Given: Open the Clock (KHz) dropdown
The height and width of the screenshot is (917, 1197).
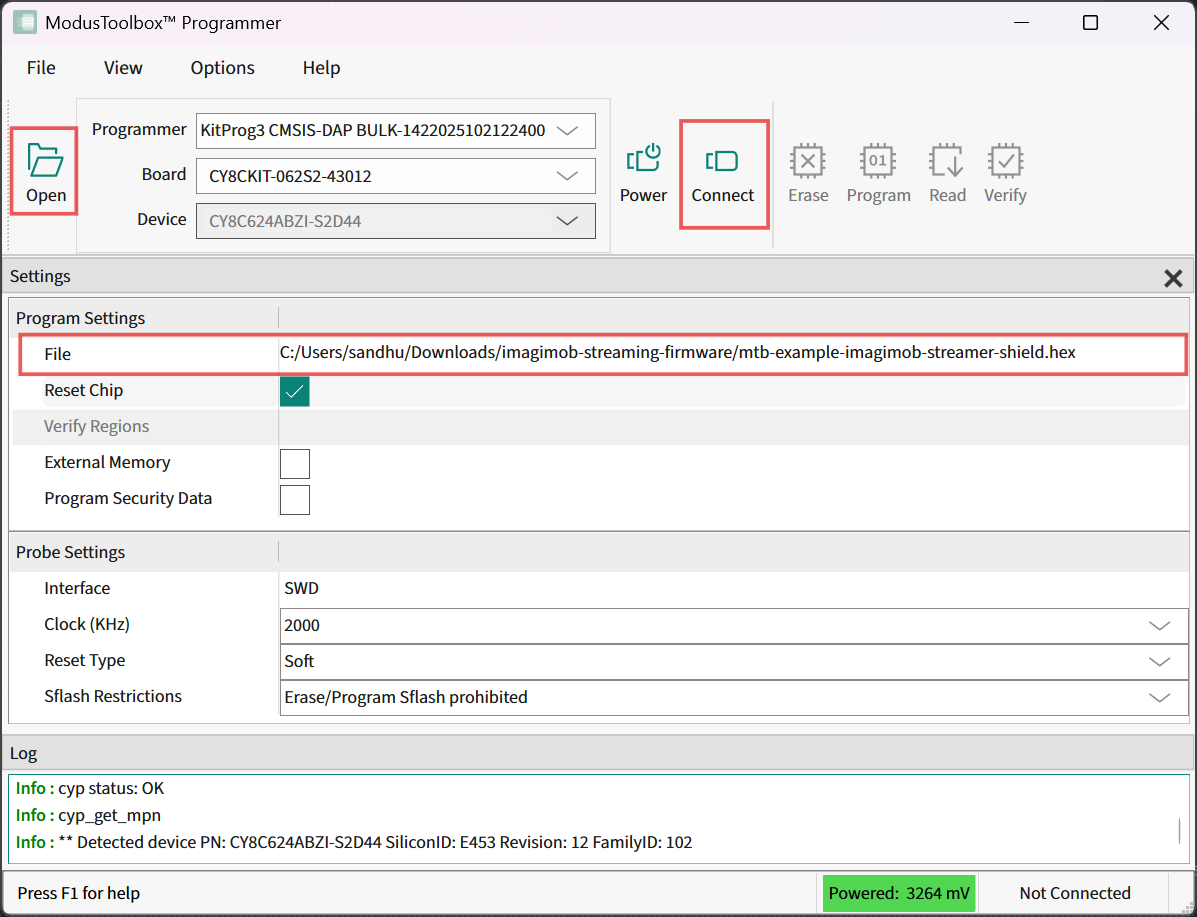Looking at the screenshot, I should 1159,626.
